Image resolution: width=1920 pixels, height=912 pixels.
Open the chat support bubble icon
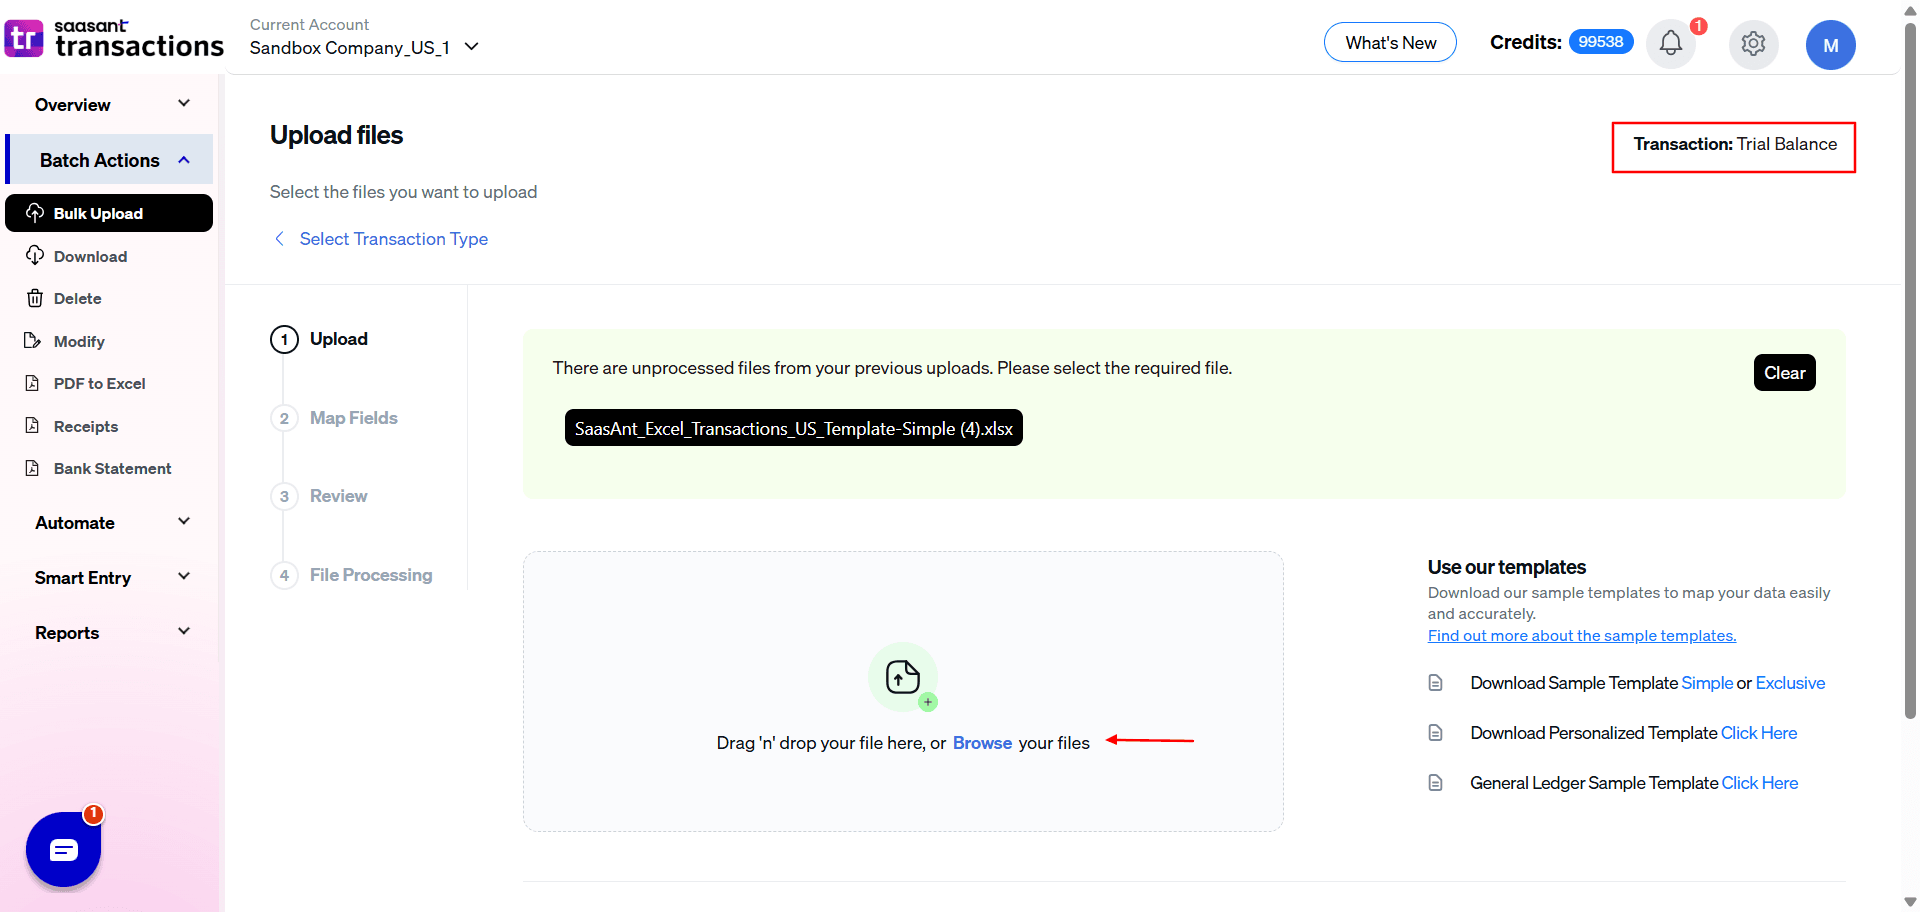[x=64, y=849]
